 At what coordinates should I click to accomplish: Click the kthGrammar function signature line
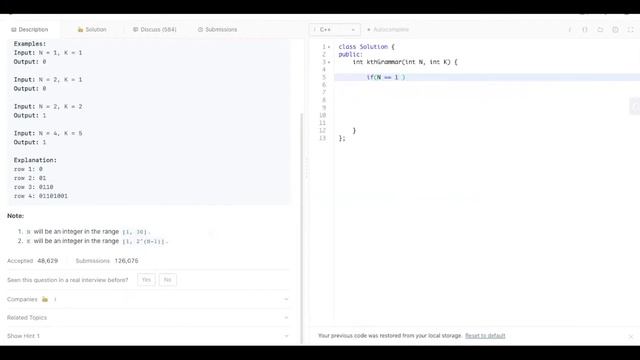coord(405,62)
